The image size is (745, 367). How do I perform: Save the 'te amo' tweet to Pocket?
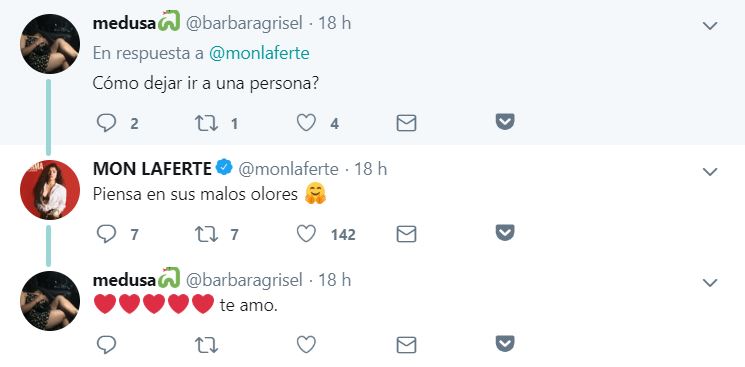505,343
